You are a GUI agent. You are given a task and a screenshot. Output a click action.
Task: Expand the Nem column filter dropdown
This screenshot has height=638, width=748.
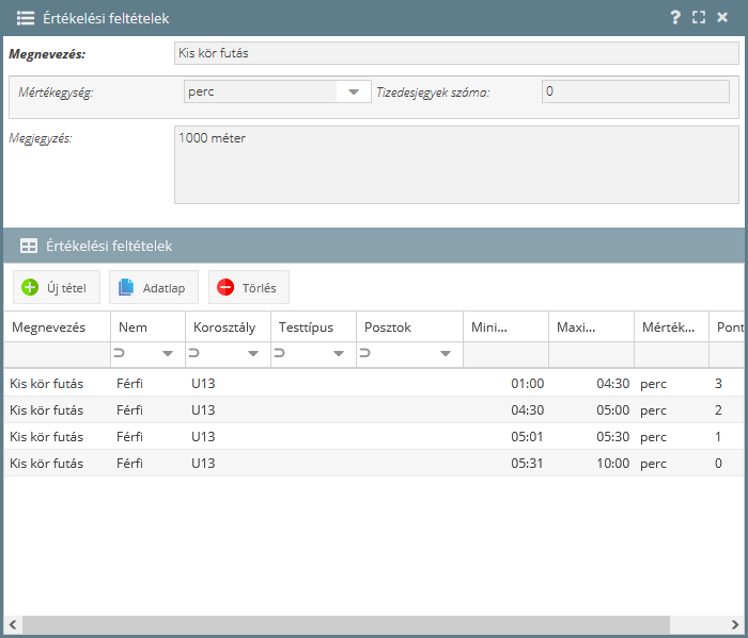[168, 354]
